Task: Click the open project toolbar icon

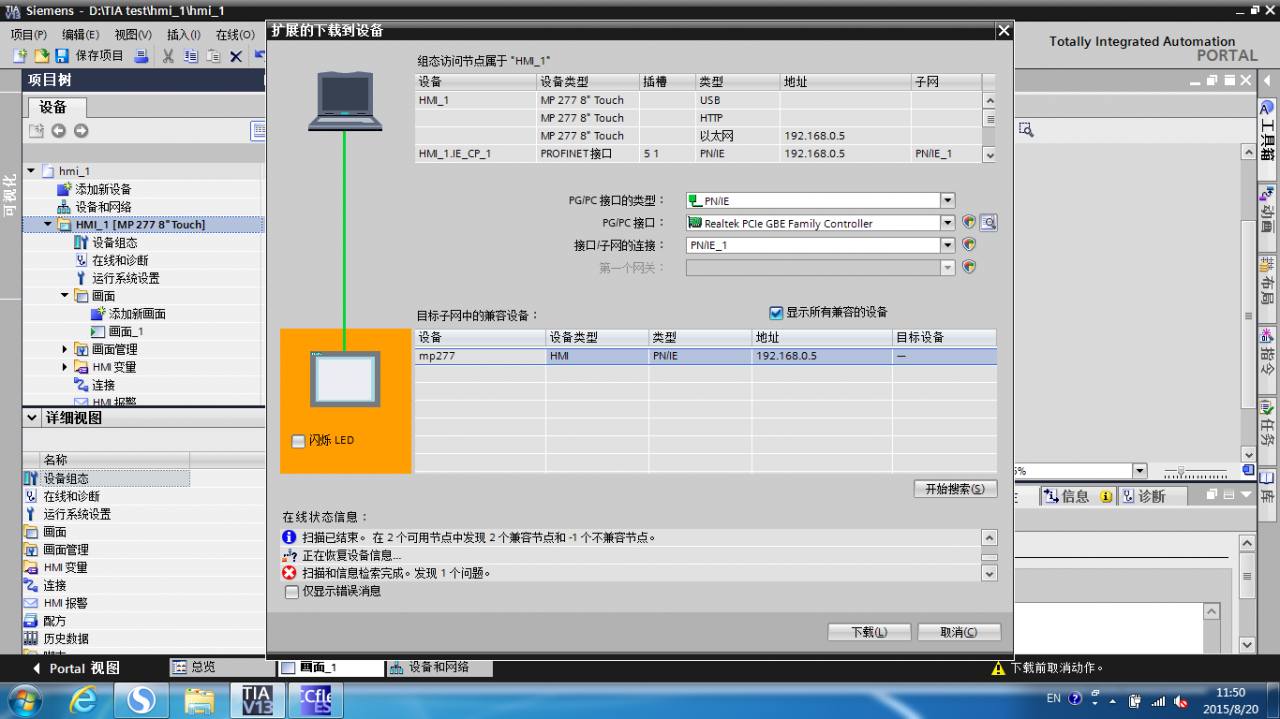Action: coord(41,56)
